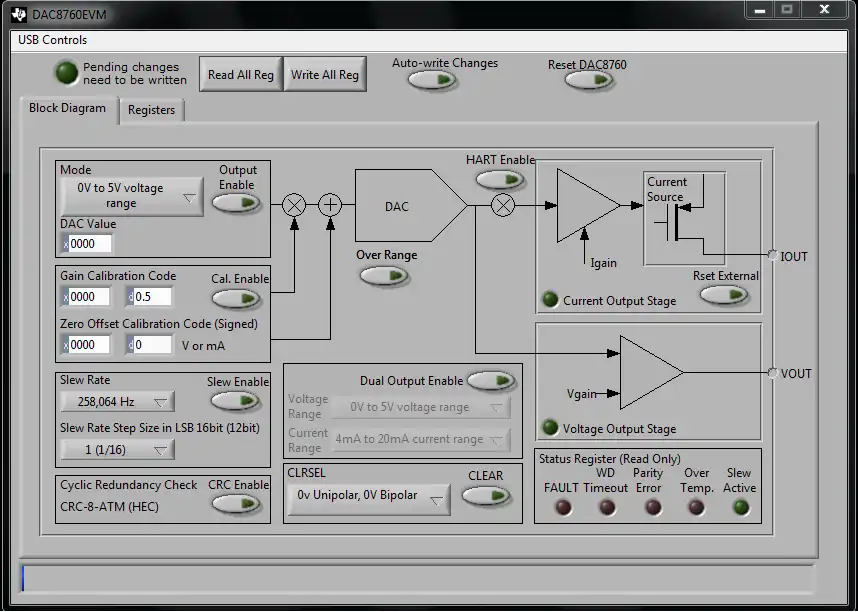Toggle the Reset DAC8760 switch
The width and height of the screenshot is (858, 612).
pos(589,80)
